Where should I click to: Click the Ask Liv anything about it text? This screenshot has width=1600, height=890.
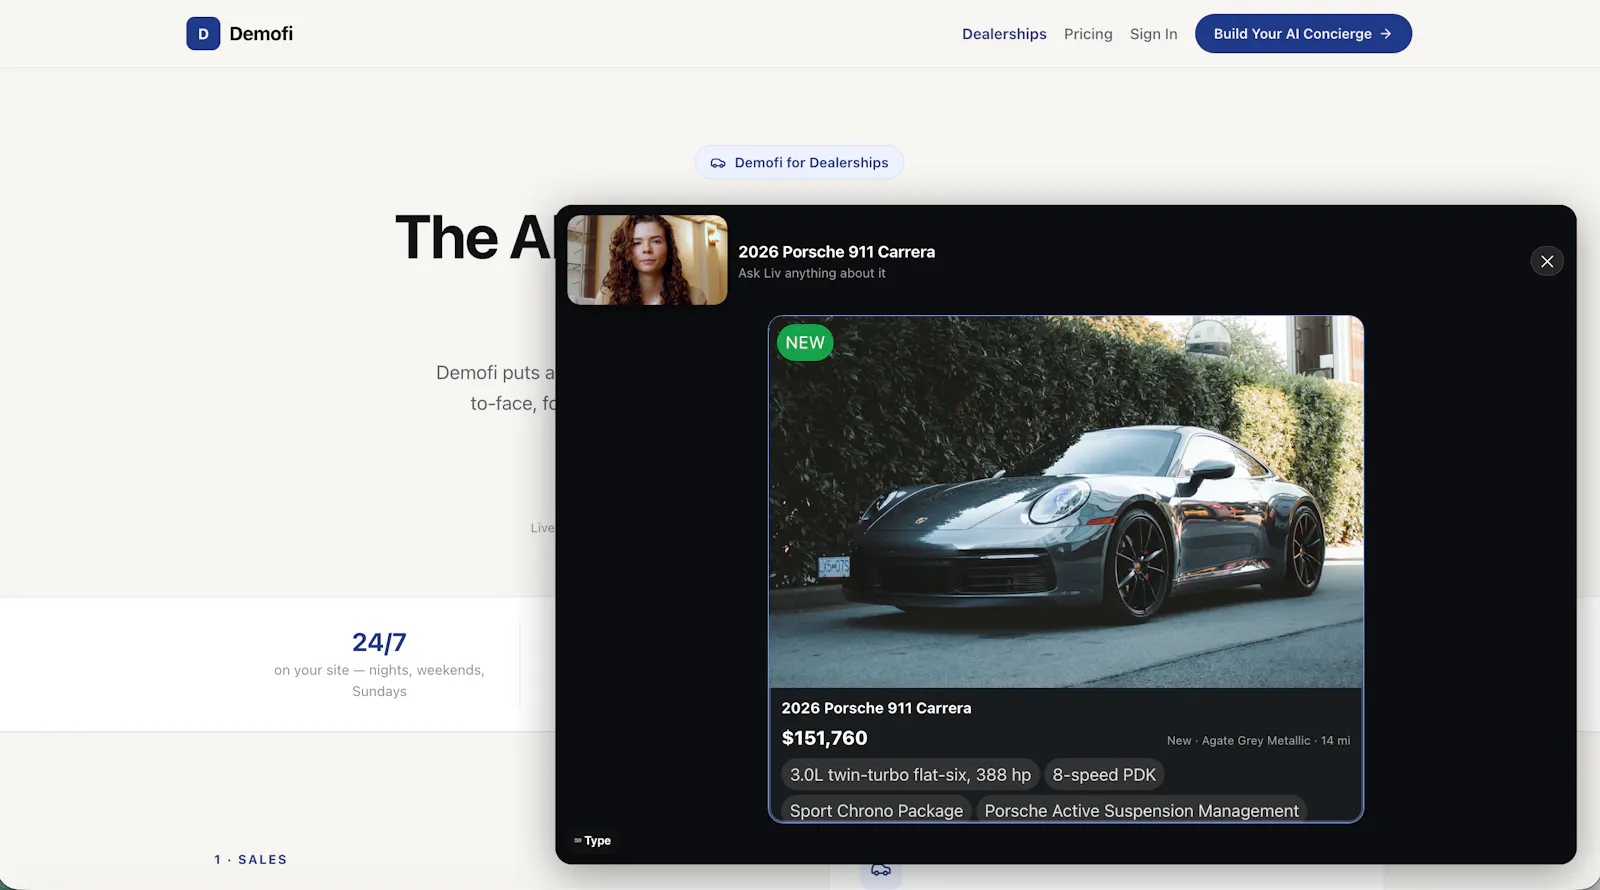pos(811,273)
